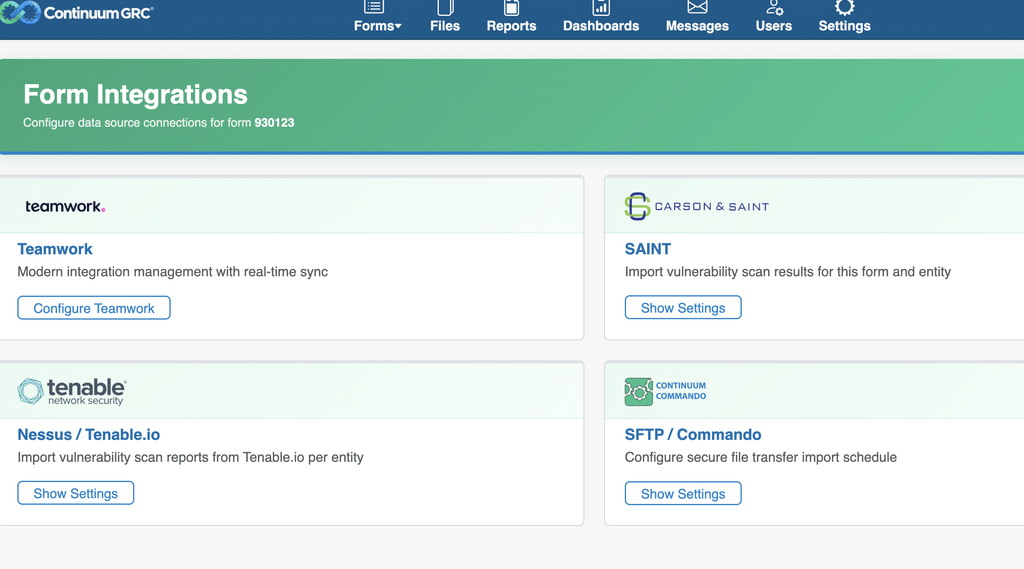Image resolution: width=1024 pixels, height=569 pixels.
Task: Click the Forms list icon in the navbar
Action: pos(374,7)
